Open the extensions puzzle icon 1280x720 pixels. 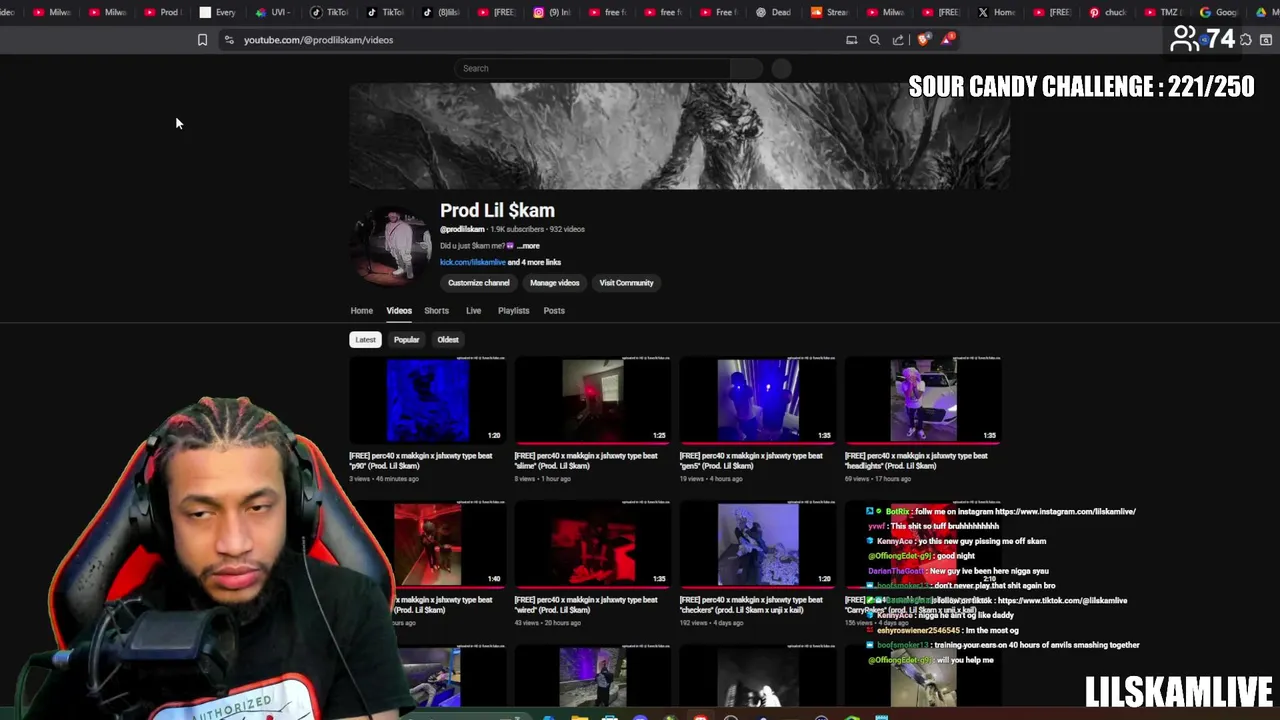(x=1246, y=40)
